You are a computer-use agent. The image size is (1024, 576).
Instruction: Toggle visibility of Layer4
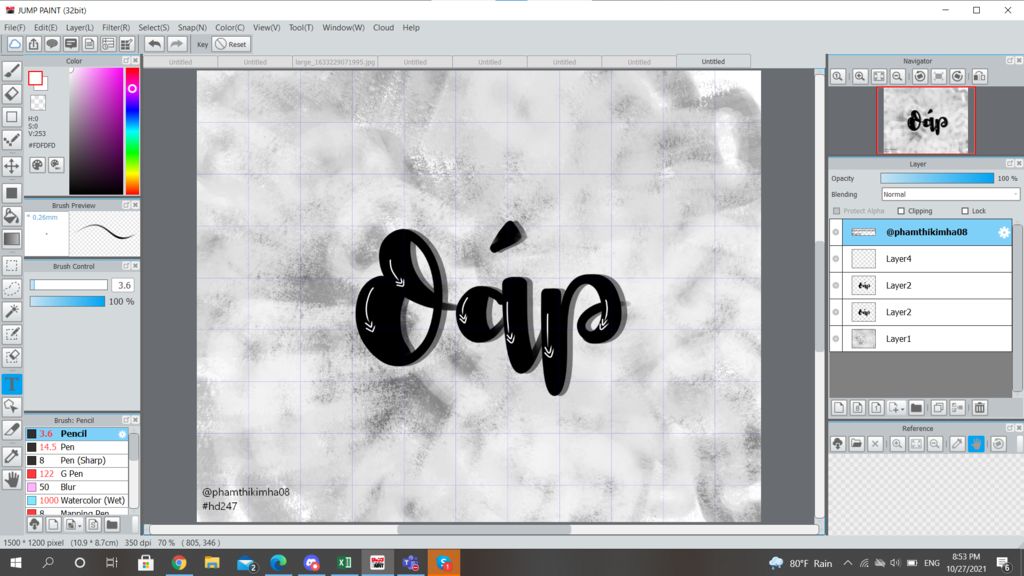pos(836,259)
